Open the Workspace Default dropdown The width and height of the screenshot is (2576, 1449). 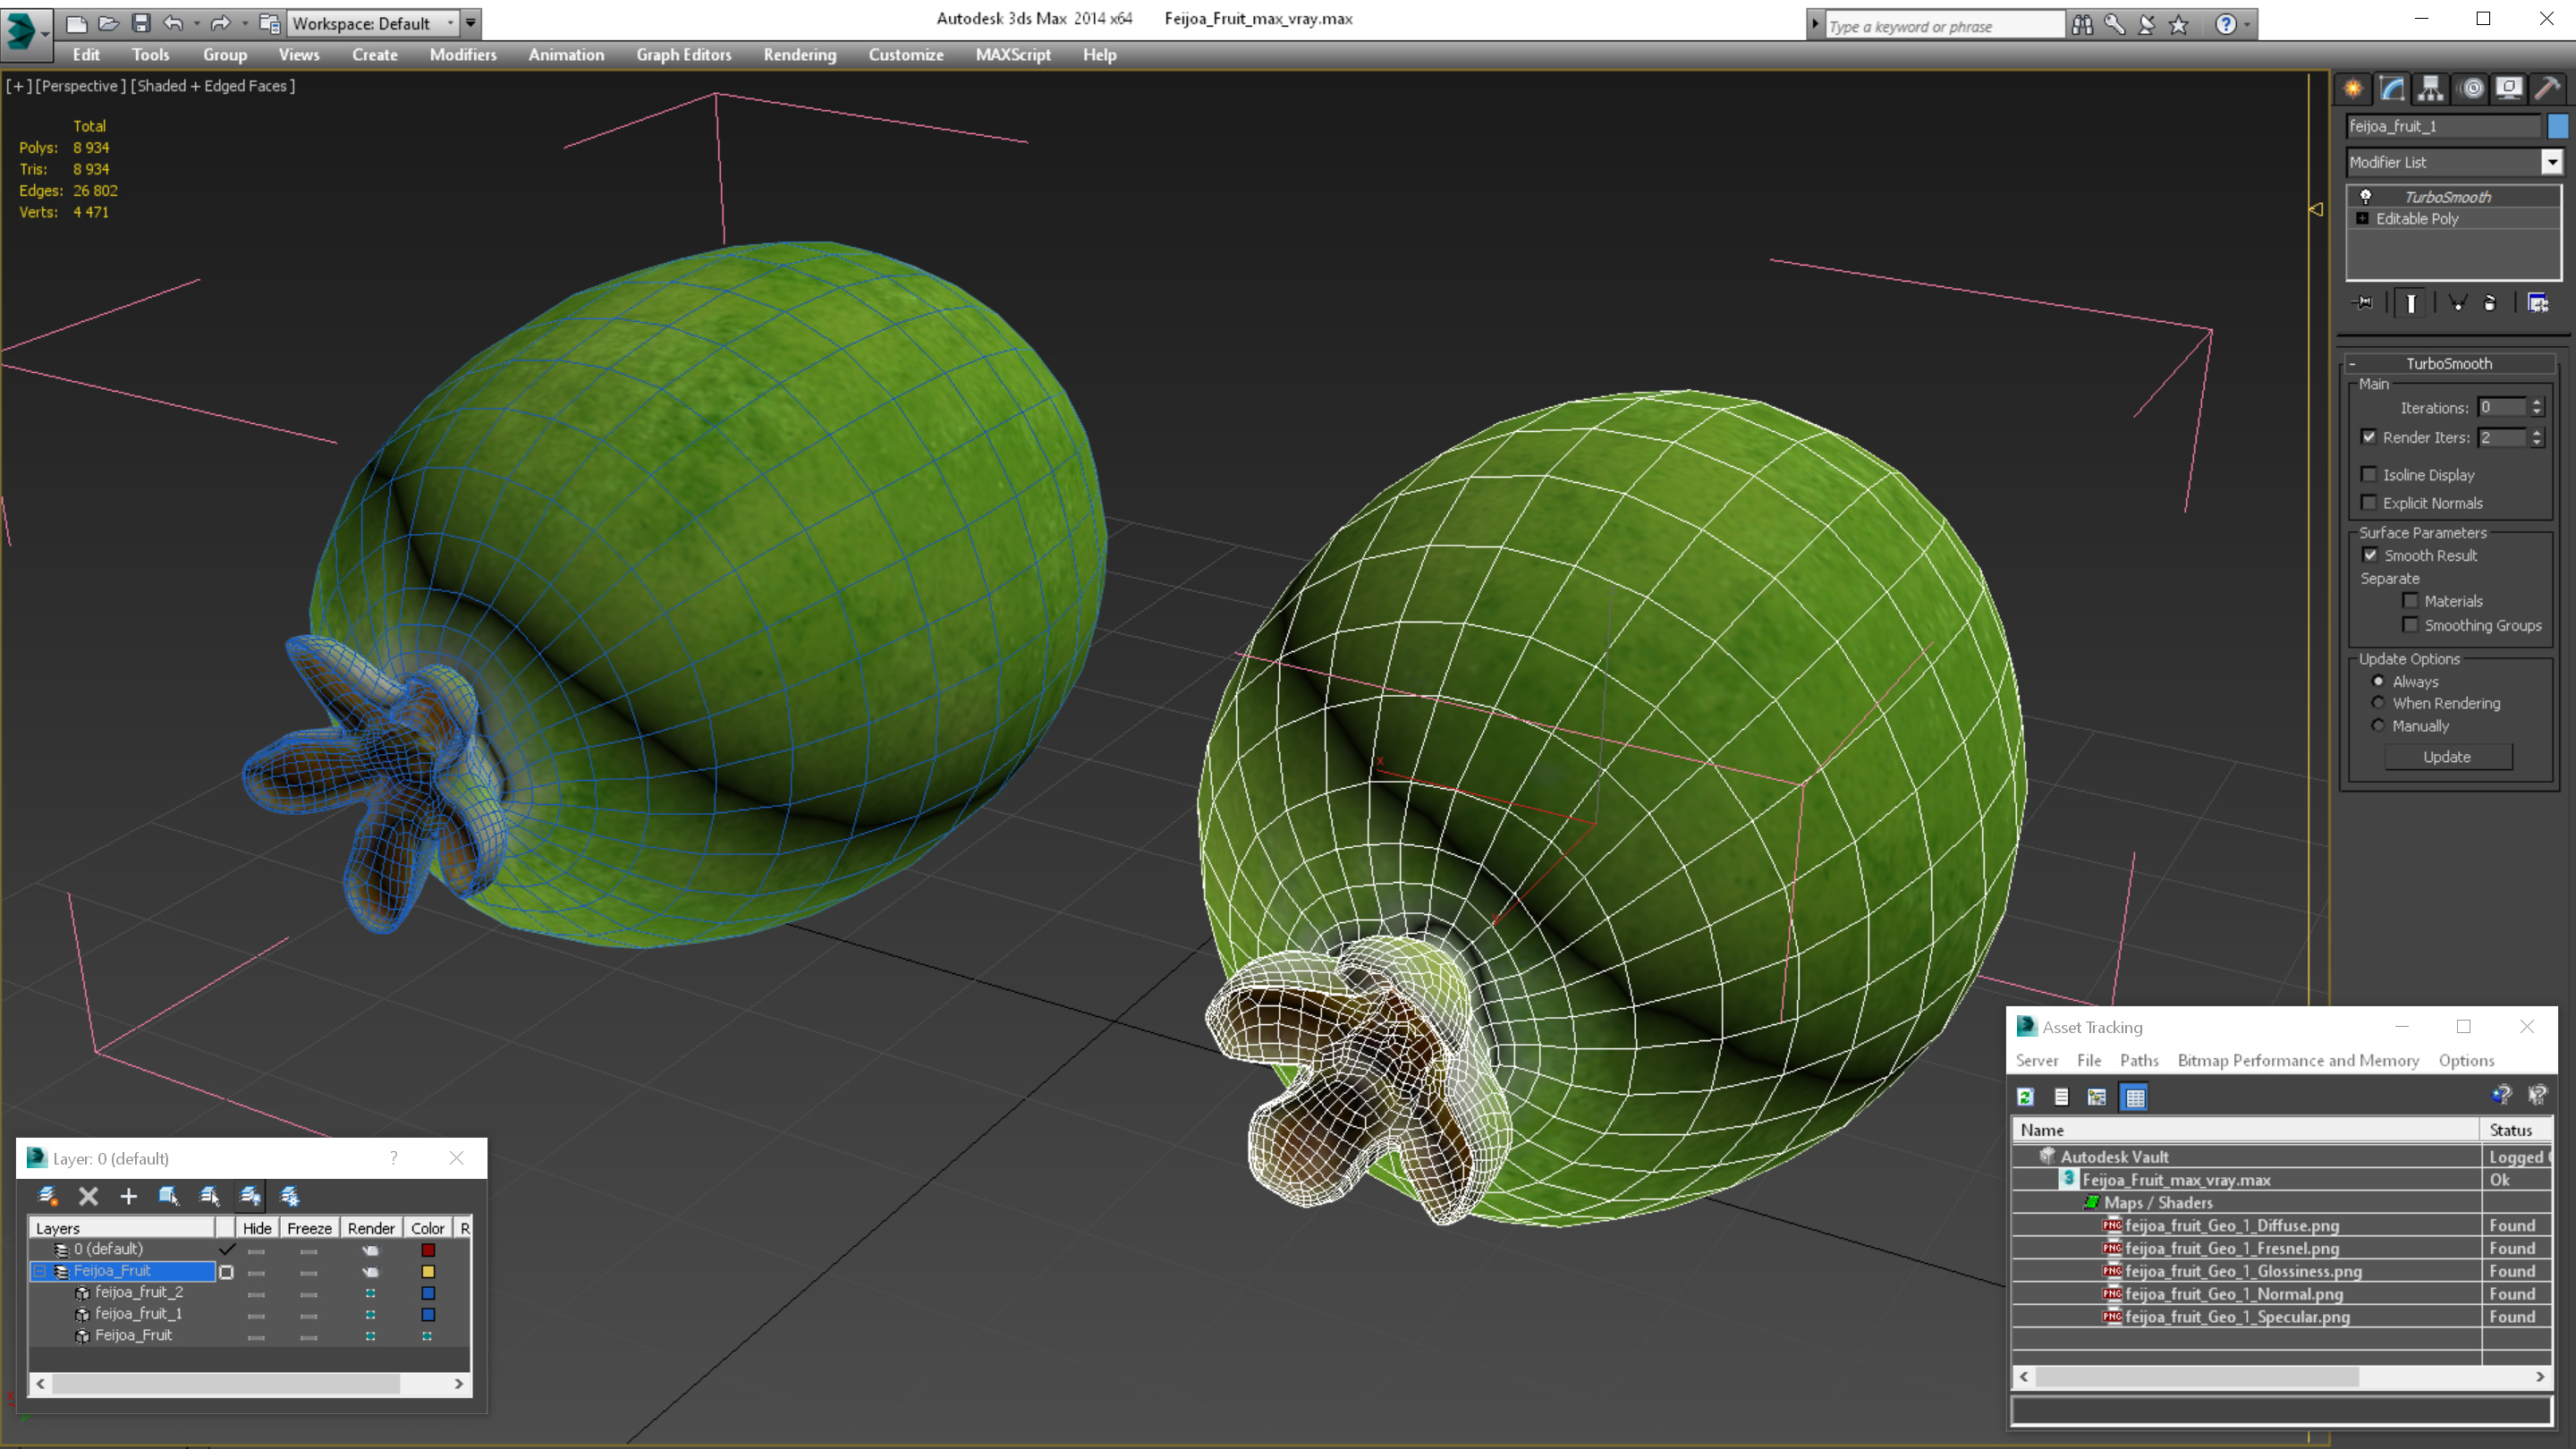[x=371, y=23]
